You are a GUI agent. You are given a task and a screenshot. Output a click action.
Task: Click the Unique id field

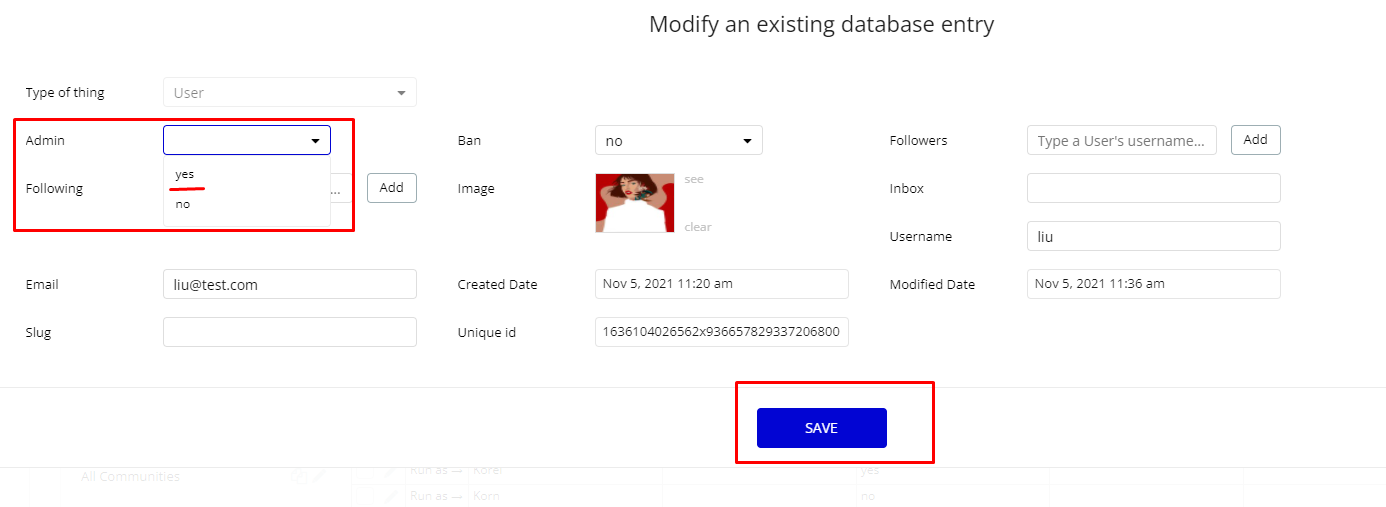721,333
